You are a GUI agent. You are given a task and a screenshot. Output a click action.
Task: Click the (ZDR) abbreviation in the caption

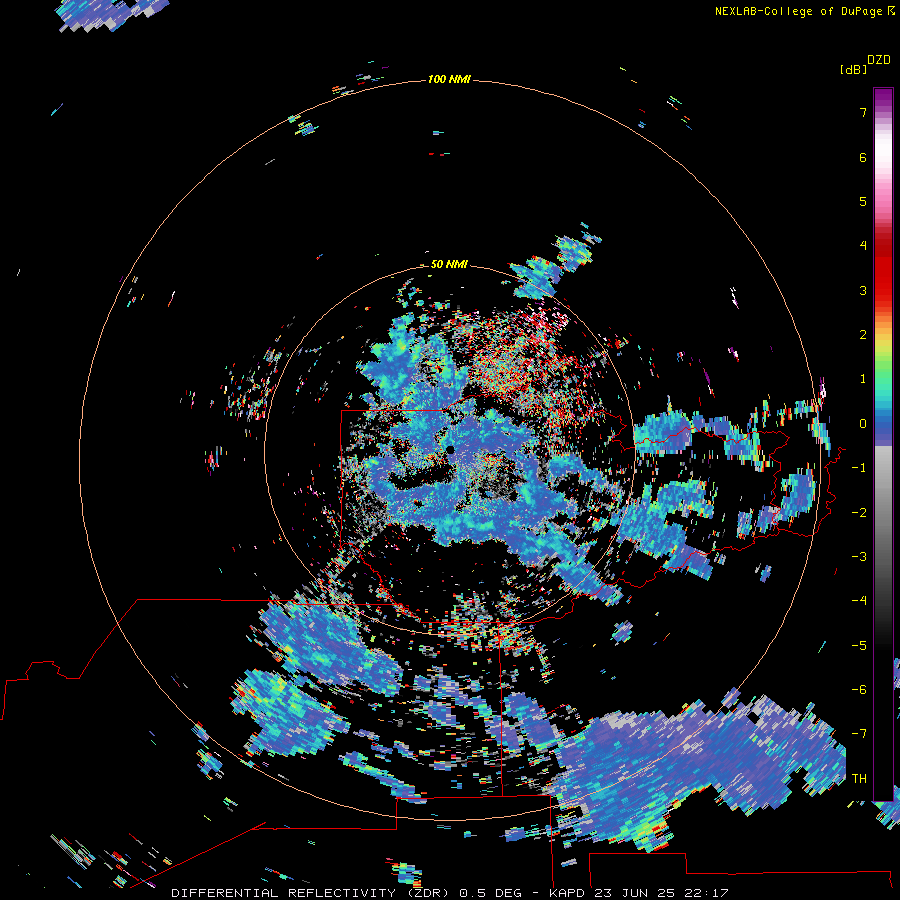(428, 893)
